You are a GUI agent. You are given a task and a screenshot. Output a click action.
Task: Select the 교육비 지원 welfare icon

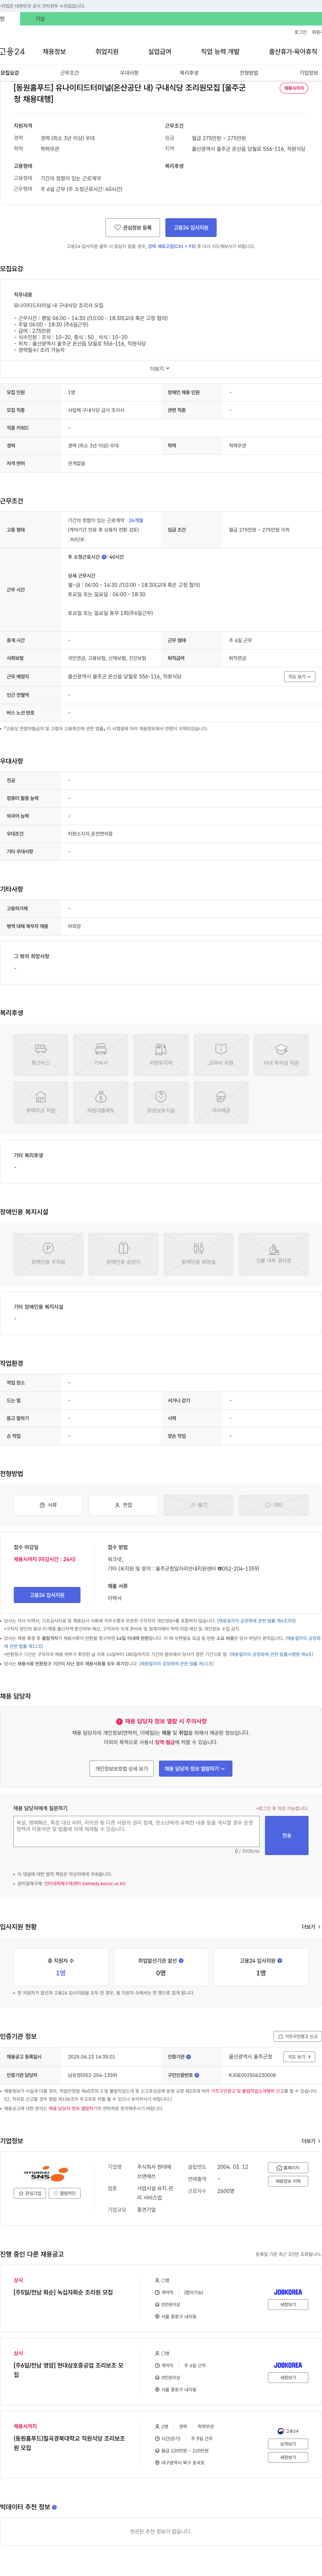coord(221,1055)
